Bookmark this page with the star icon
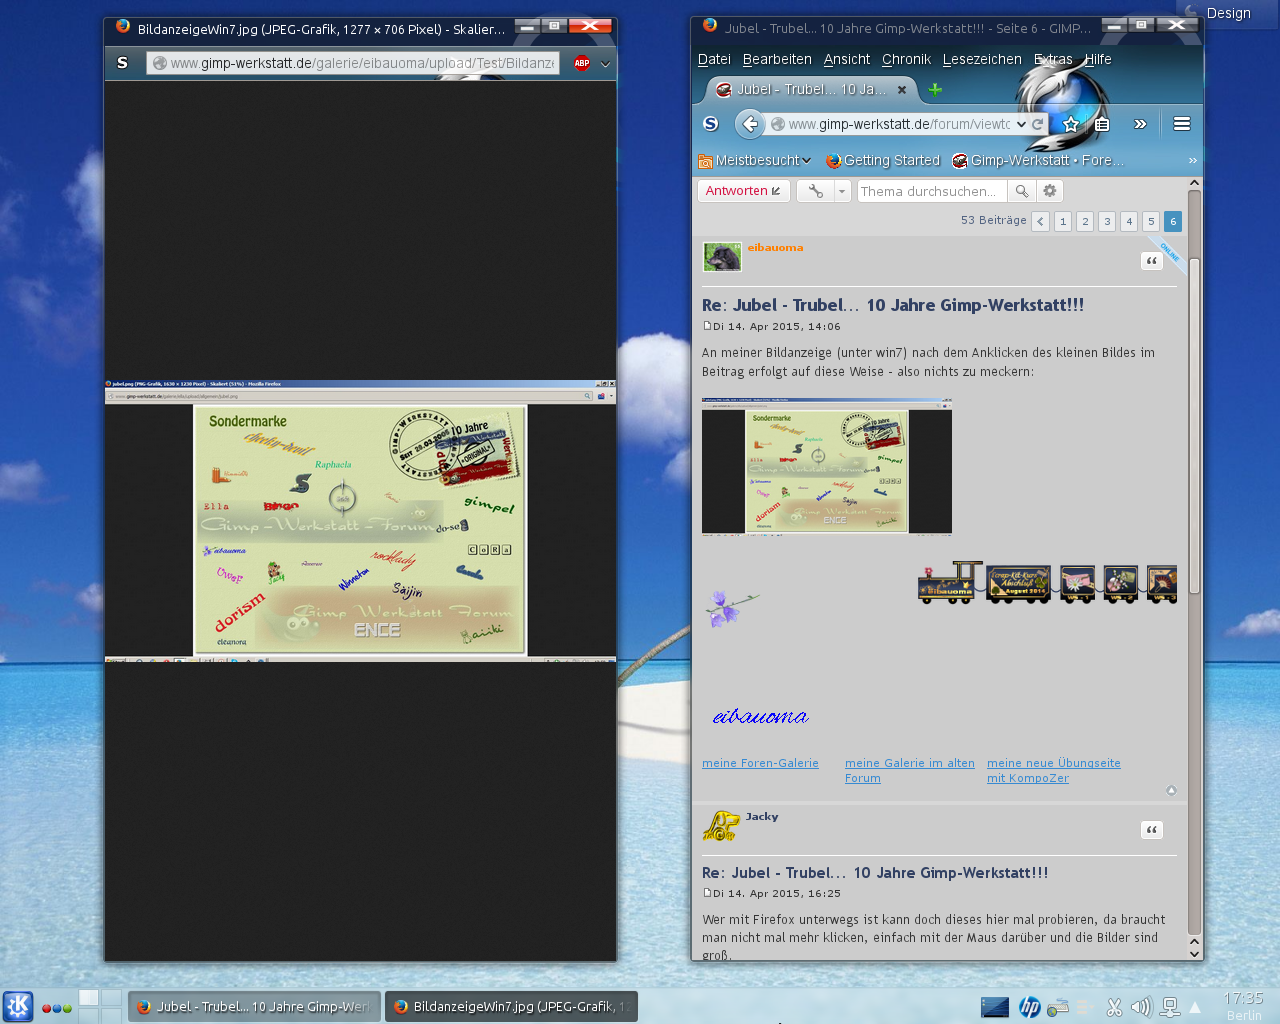The height and width of the screenshot is (1024, 1280). (x=1071, y=124)
